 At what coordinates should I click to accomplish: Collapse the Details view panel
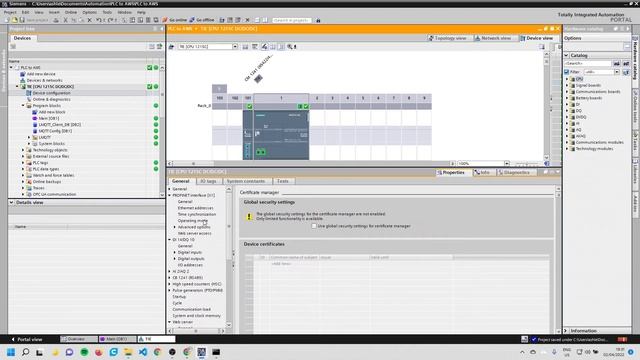tap(11, 202)
